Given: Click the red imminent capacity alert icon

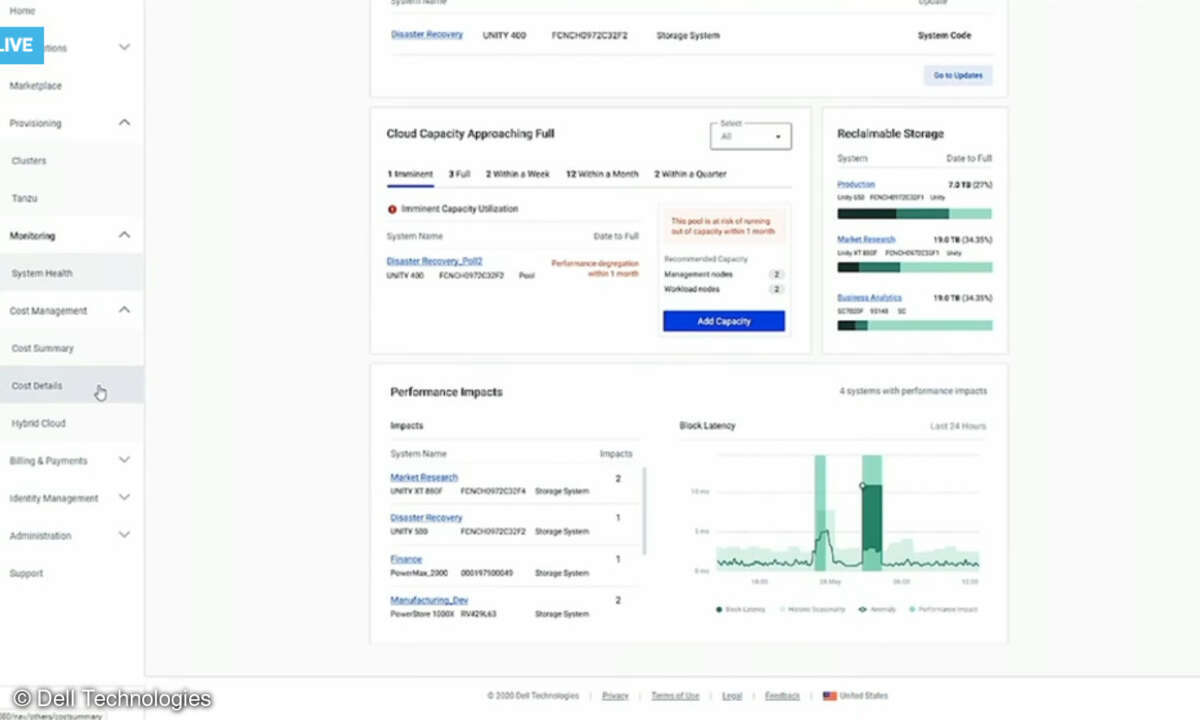Looking at the screenshot, I should [x=392, y=210].
